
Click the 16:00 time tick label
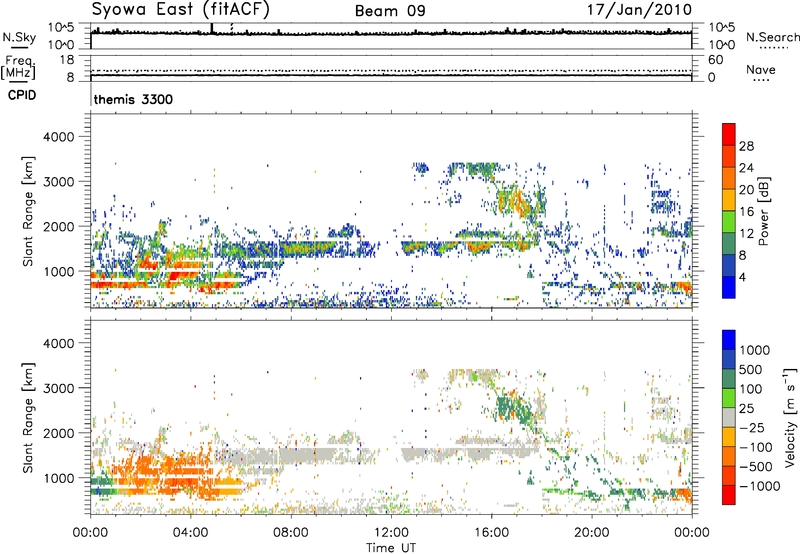pyautogui.click(x=491, y=533)
